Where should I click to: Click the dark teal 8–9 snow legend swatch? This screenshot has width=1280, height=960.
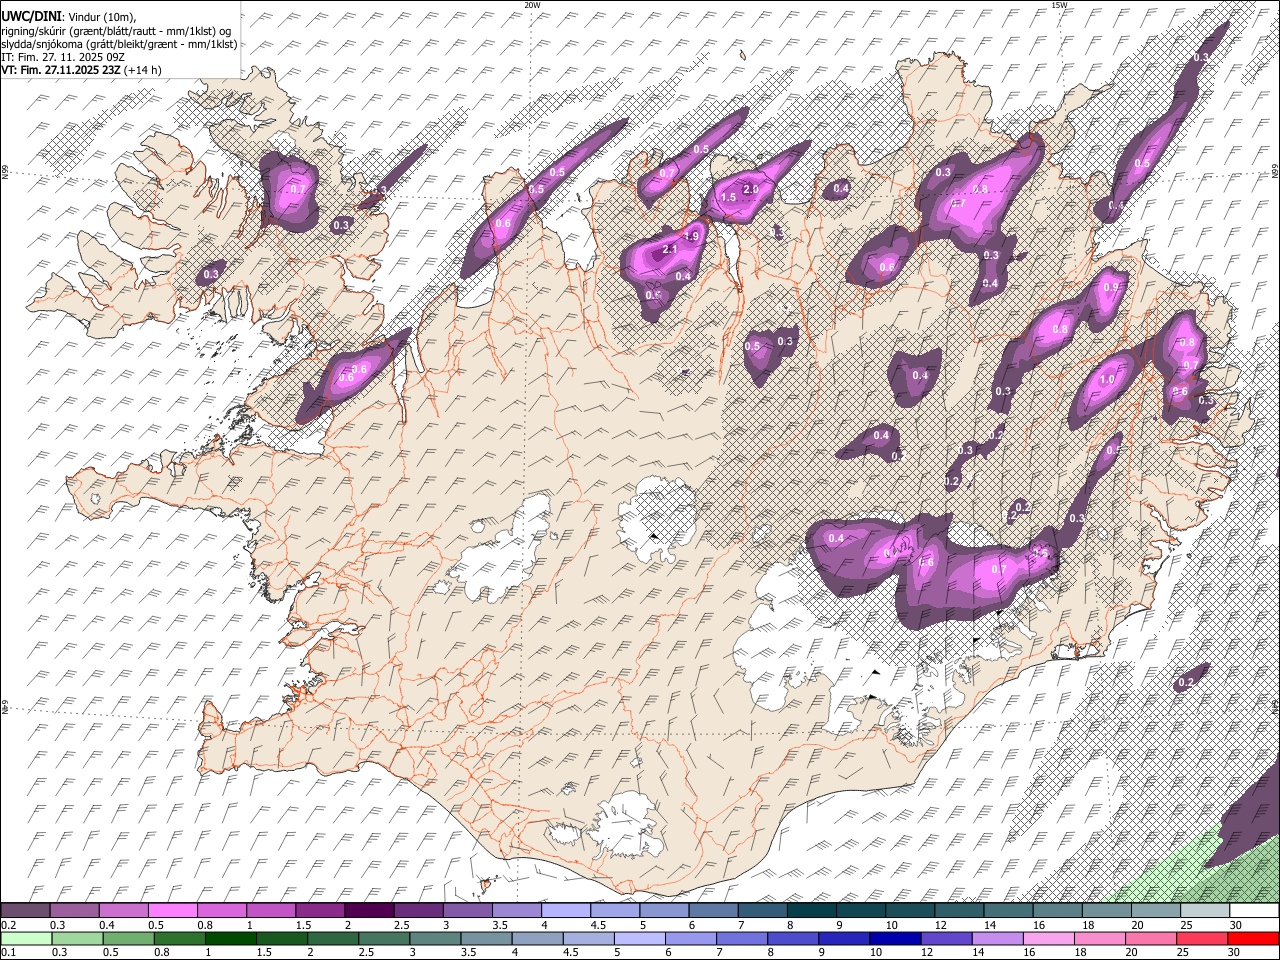click(x=811, y=911)
